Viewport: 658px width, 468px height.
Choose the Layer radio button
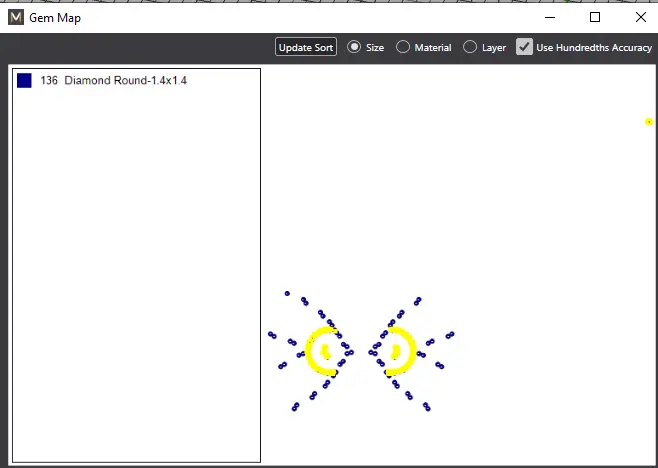coord(470,47)
